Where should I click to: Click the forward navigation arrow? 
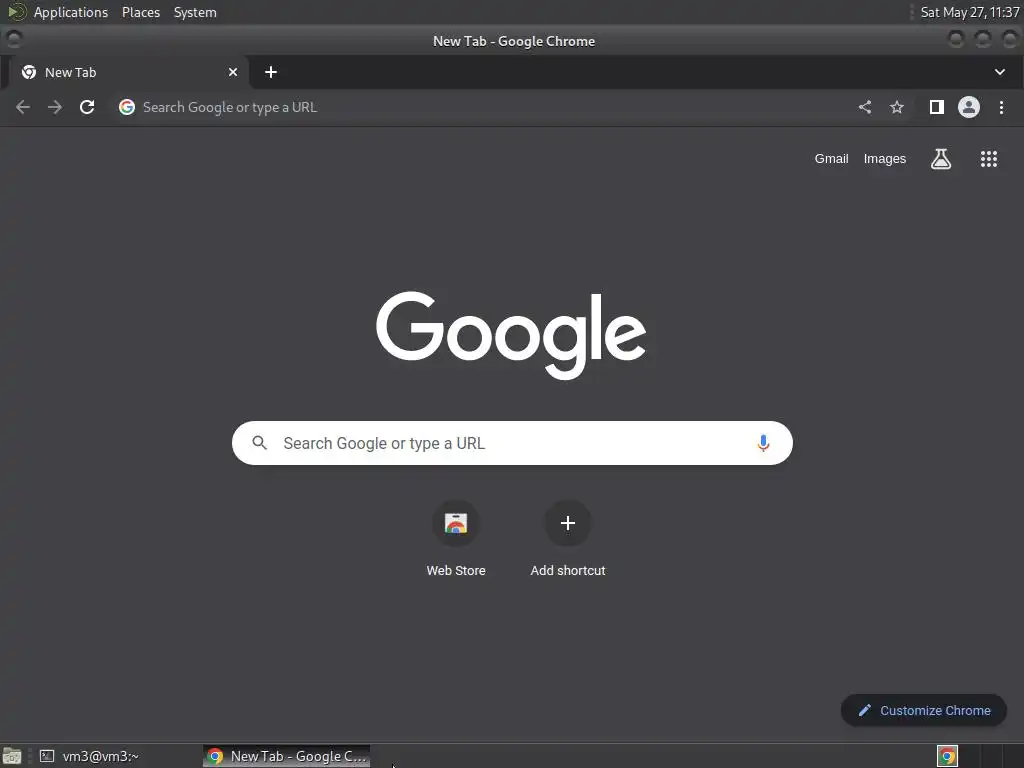click(55, 107)
